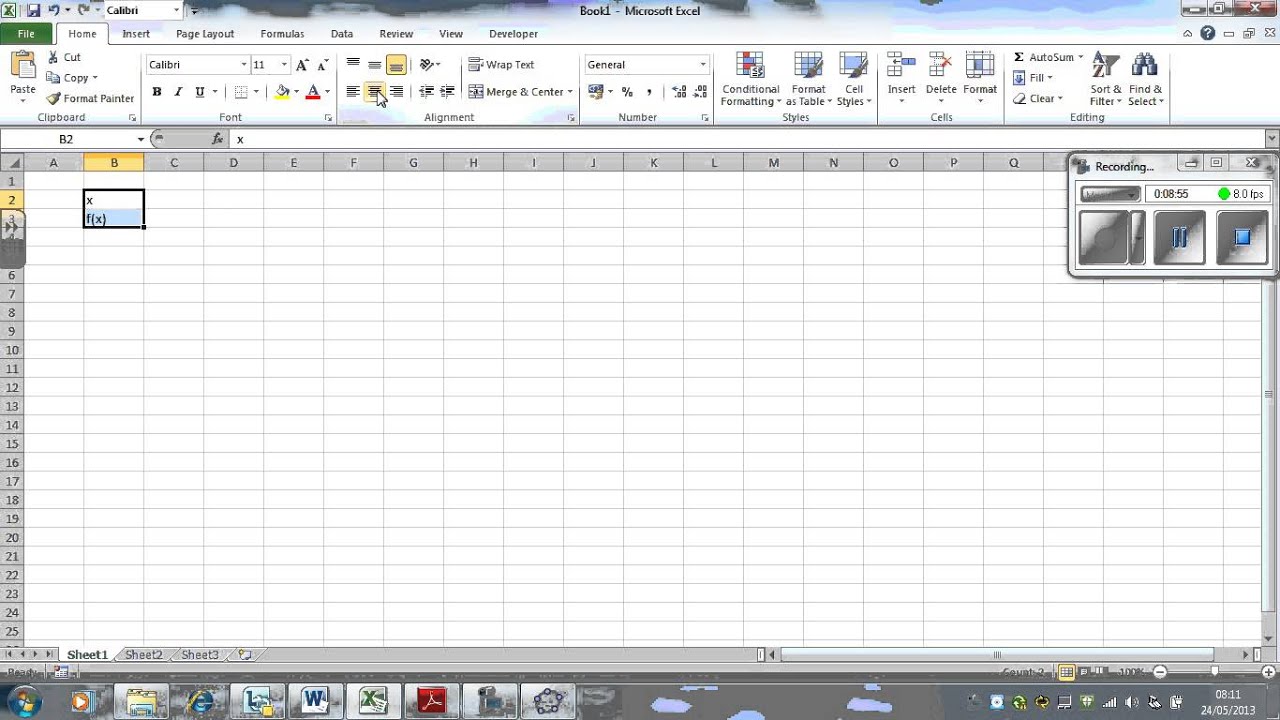Screen dimensions: 1280x720
Task: Select cell containing f(x)
Action: click(113, 218)
